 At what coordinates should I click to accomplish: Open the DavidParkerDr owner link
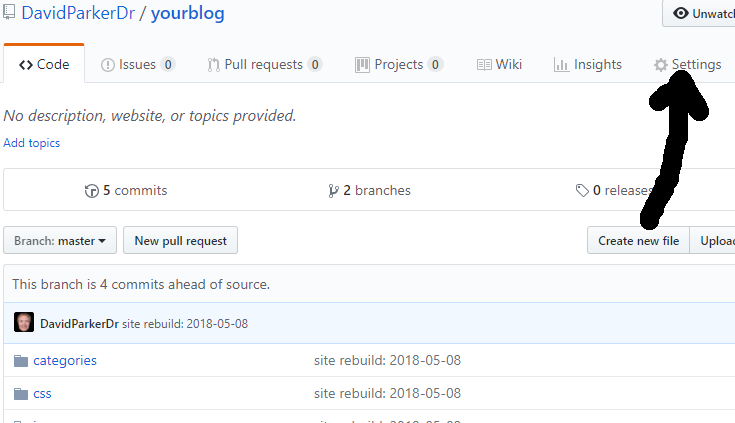pyautogui.click(x=78, y=13)
